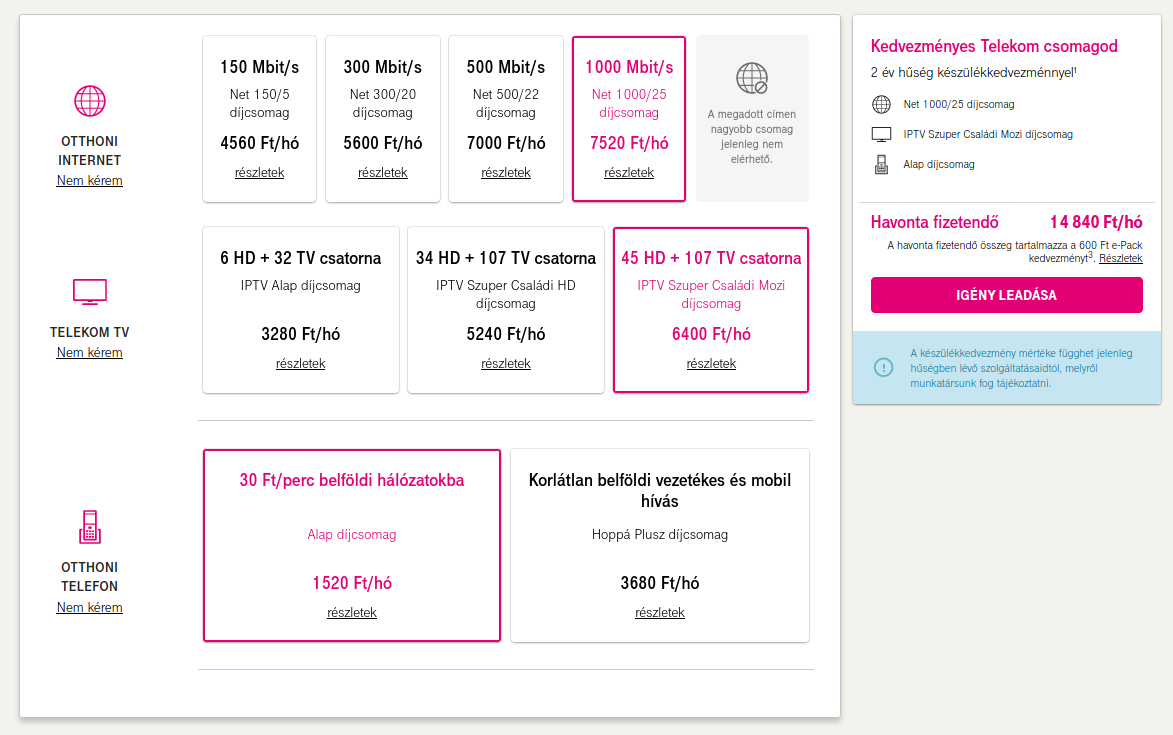
Task: Choose the 6 HD + 32 TV csatorna package
Action: tap(301, 310)
